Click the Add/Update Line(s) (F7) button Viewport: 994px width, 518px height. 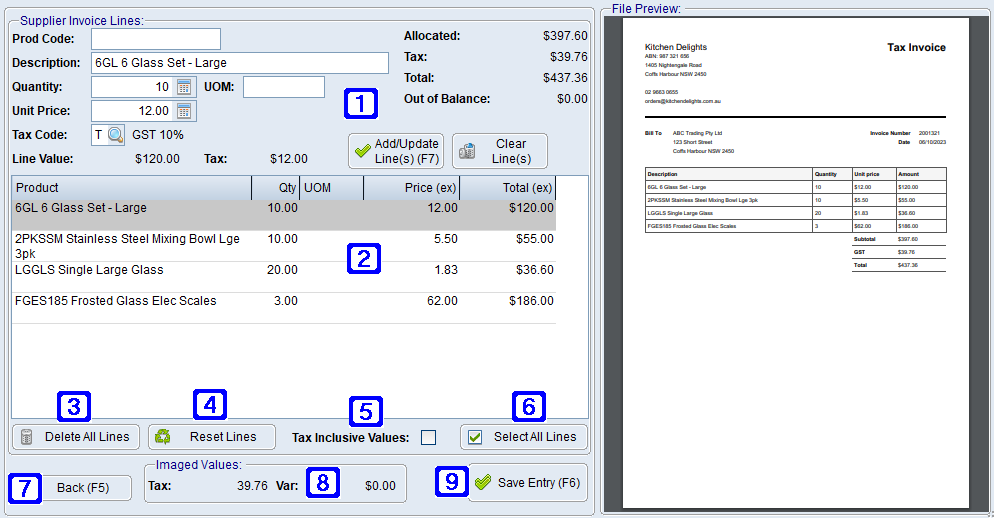coord(396,151)
